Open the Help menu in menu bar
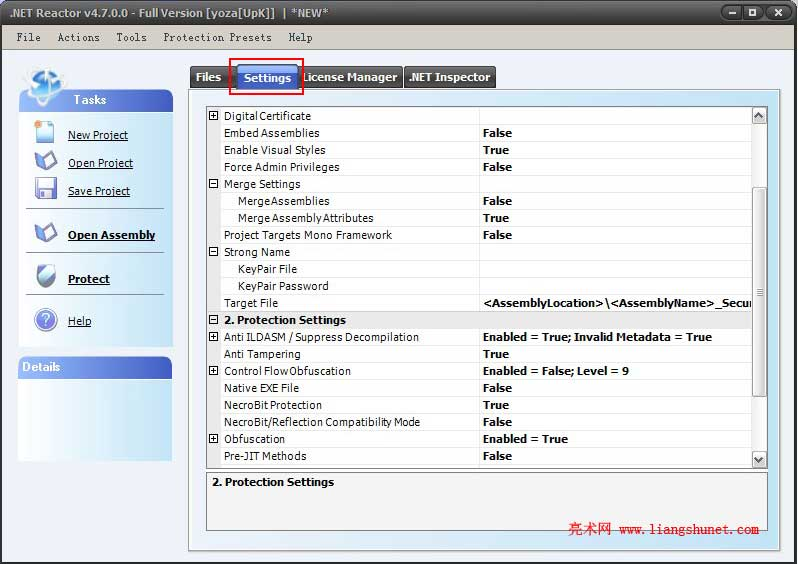Image resolution: width=798 pixels, height=564 pixels. coord(300,37)
